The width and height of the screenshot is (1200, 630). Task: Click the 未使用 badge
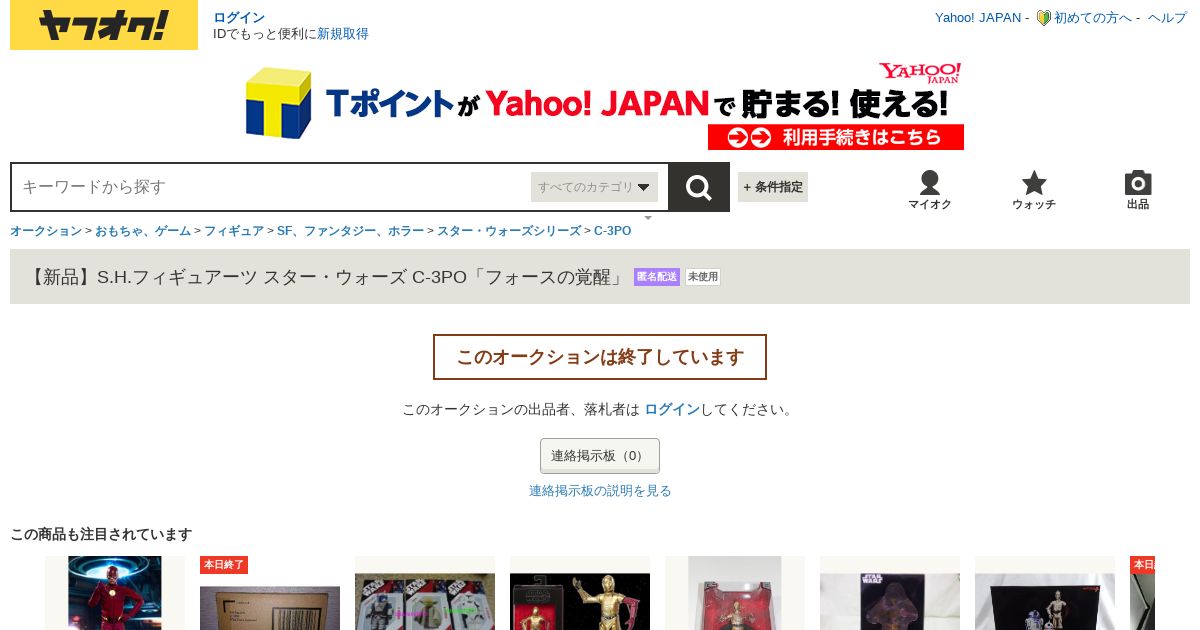pyautogui.click(x=703, y=277)
